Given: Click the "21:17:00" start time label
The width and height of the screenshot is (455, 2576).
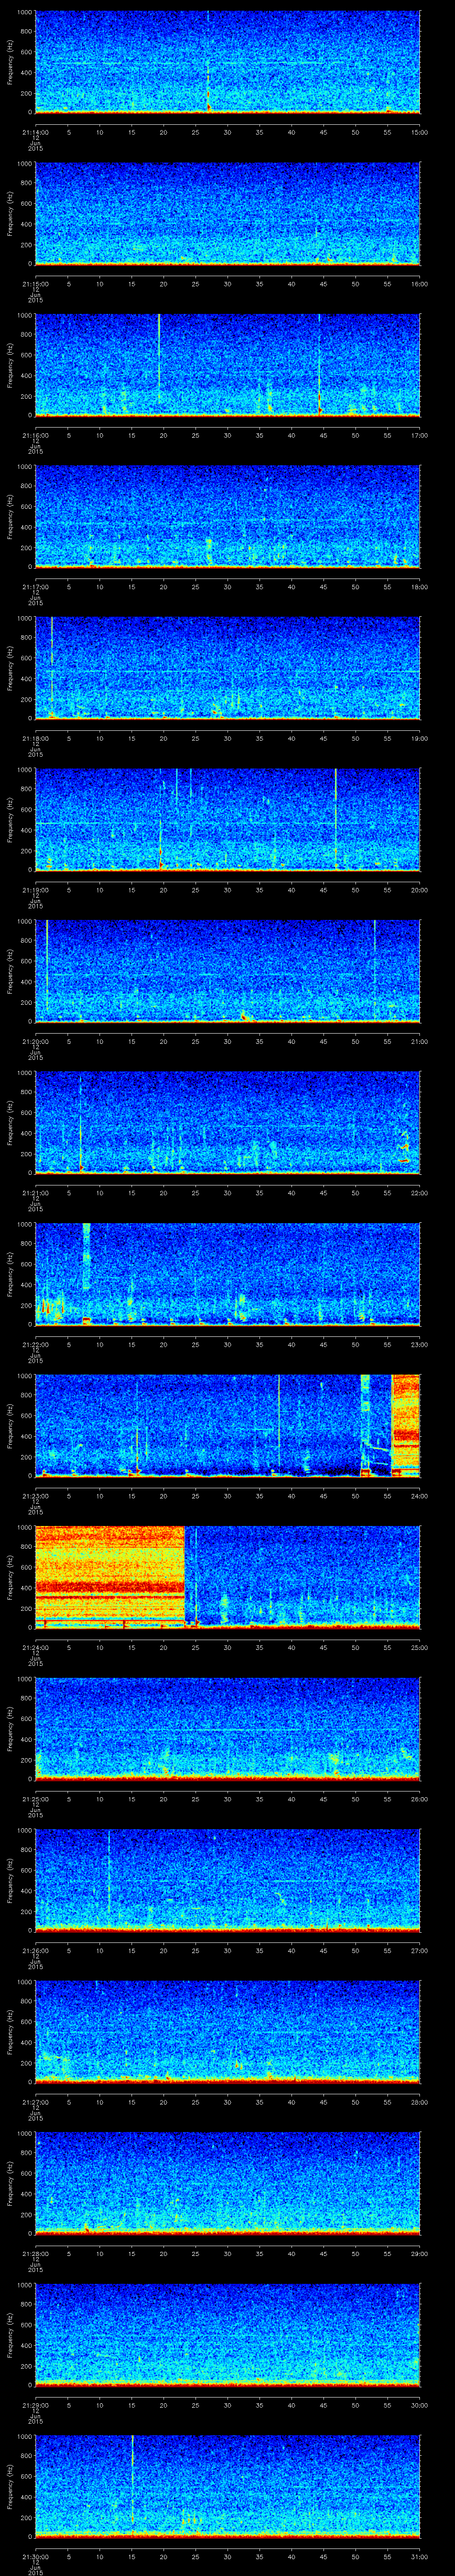Looking at the screenshot, I should tap(35, 587).
